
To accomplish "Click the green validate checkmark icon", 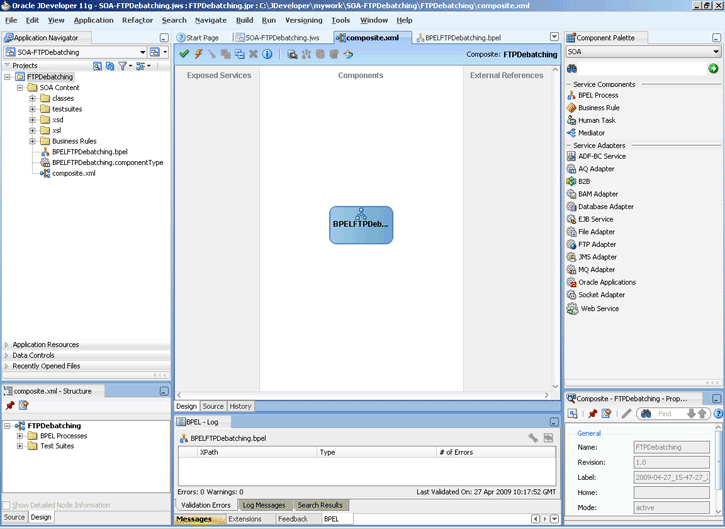I will 184,54.
